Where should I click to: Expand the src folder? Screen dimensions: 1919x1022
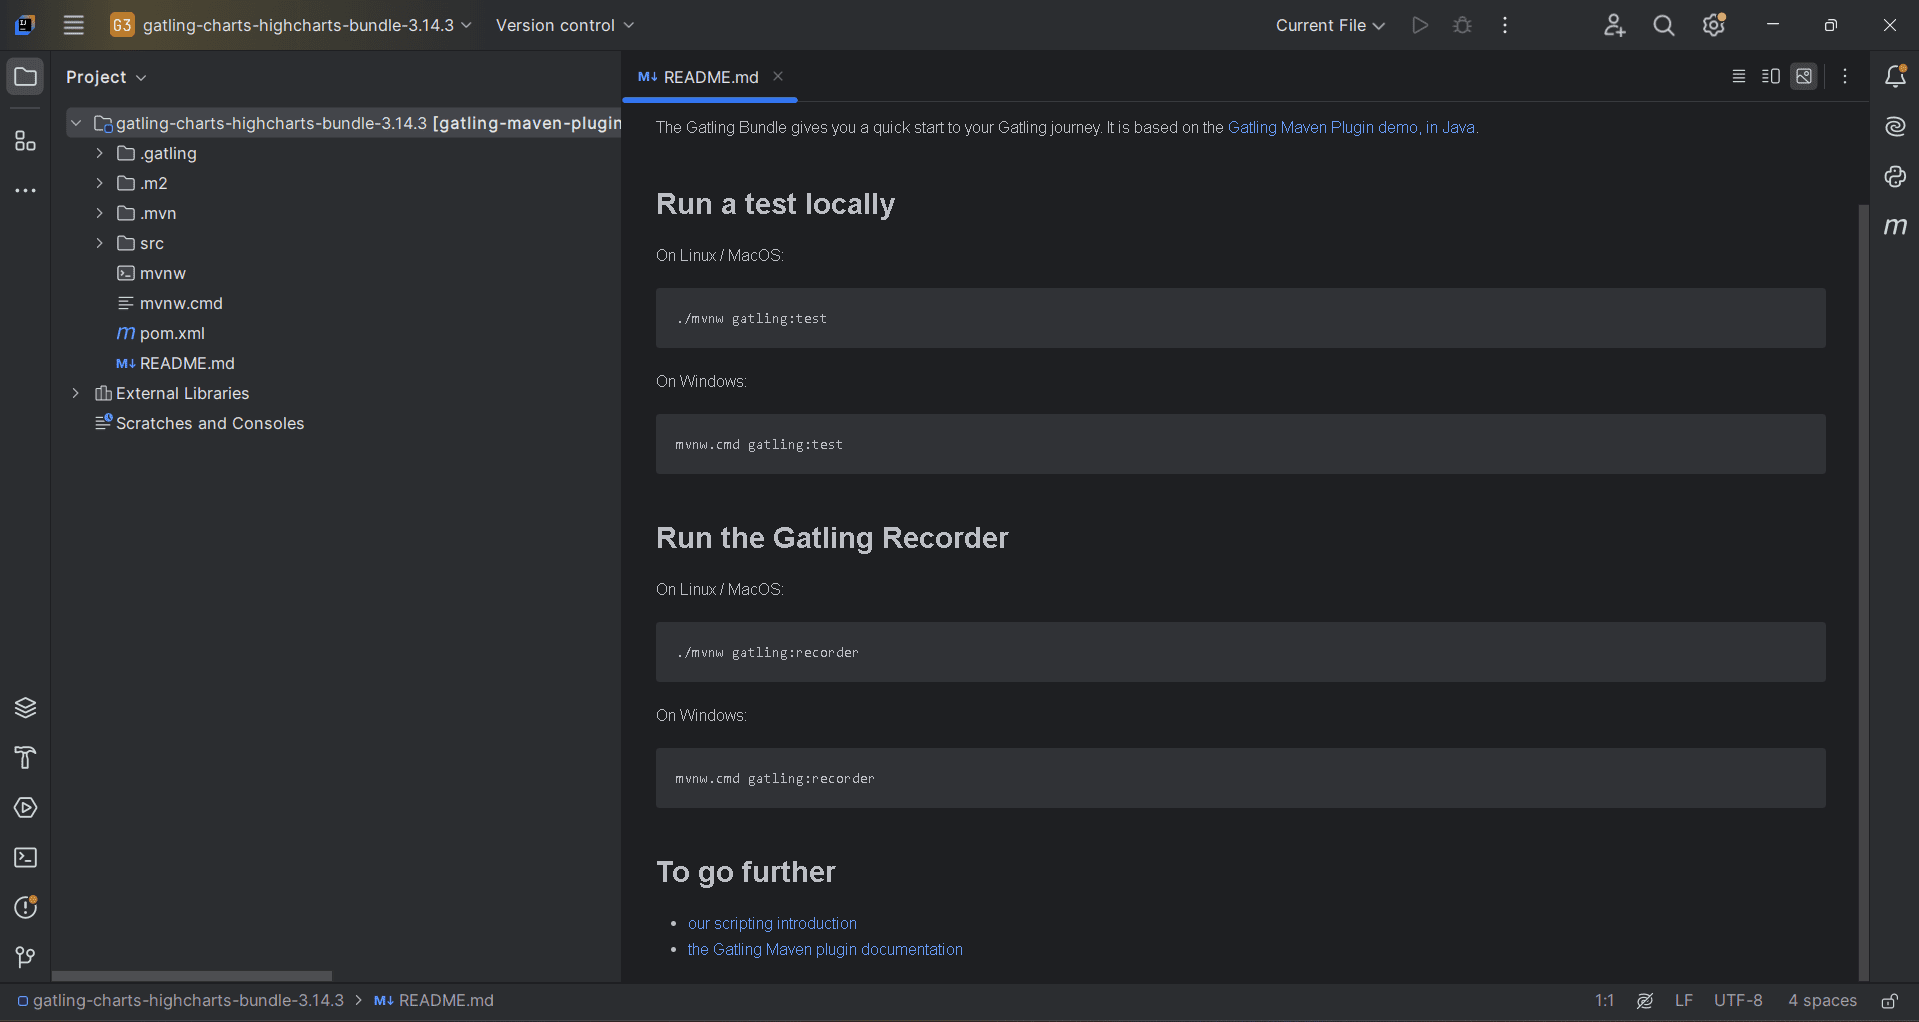99,243
